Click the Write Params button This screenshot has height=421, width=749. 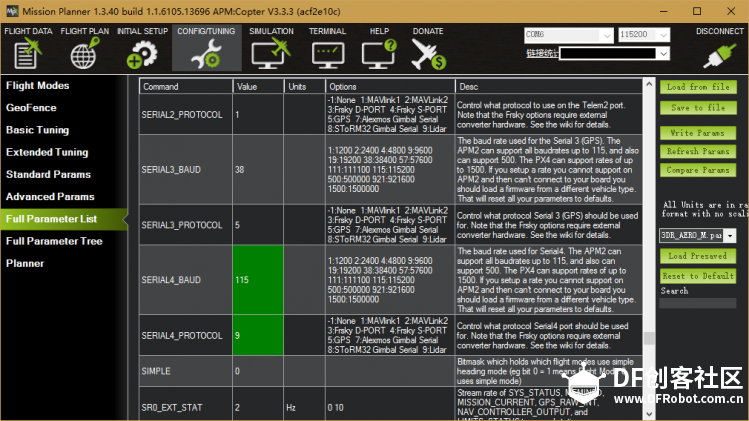pyautogui.click(x=698, y=133)
